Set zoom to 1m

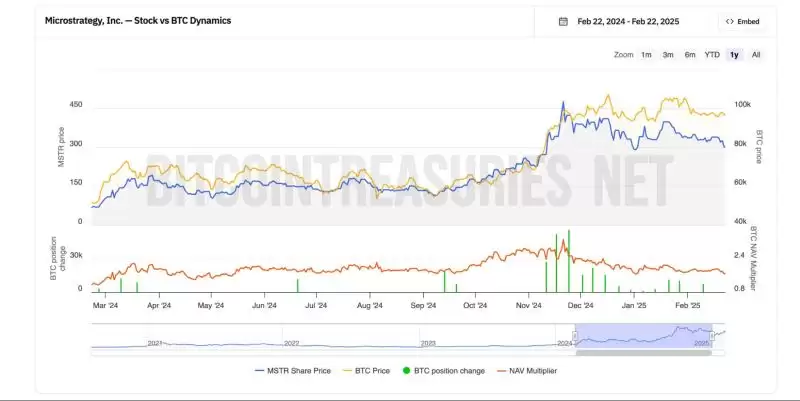[646, 55]
